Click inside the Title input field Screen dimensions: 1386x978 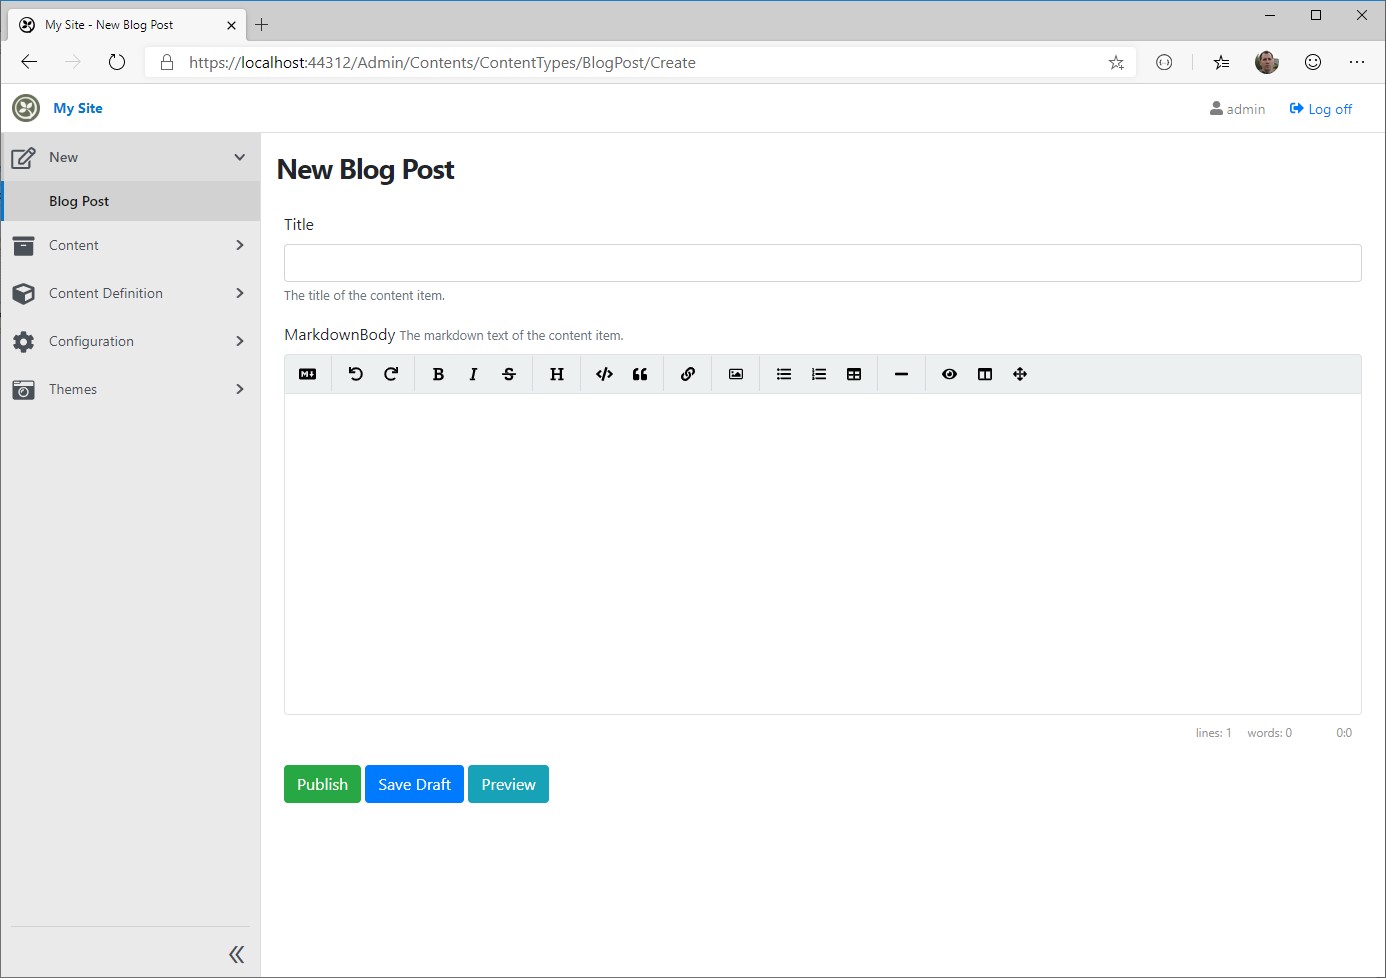tap(822, 262)
